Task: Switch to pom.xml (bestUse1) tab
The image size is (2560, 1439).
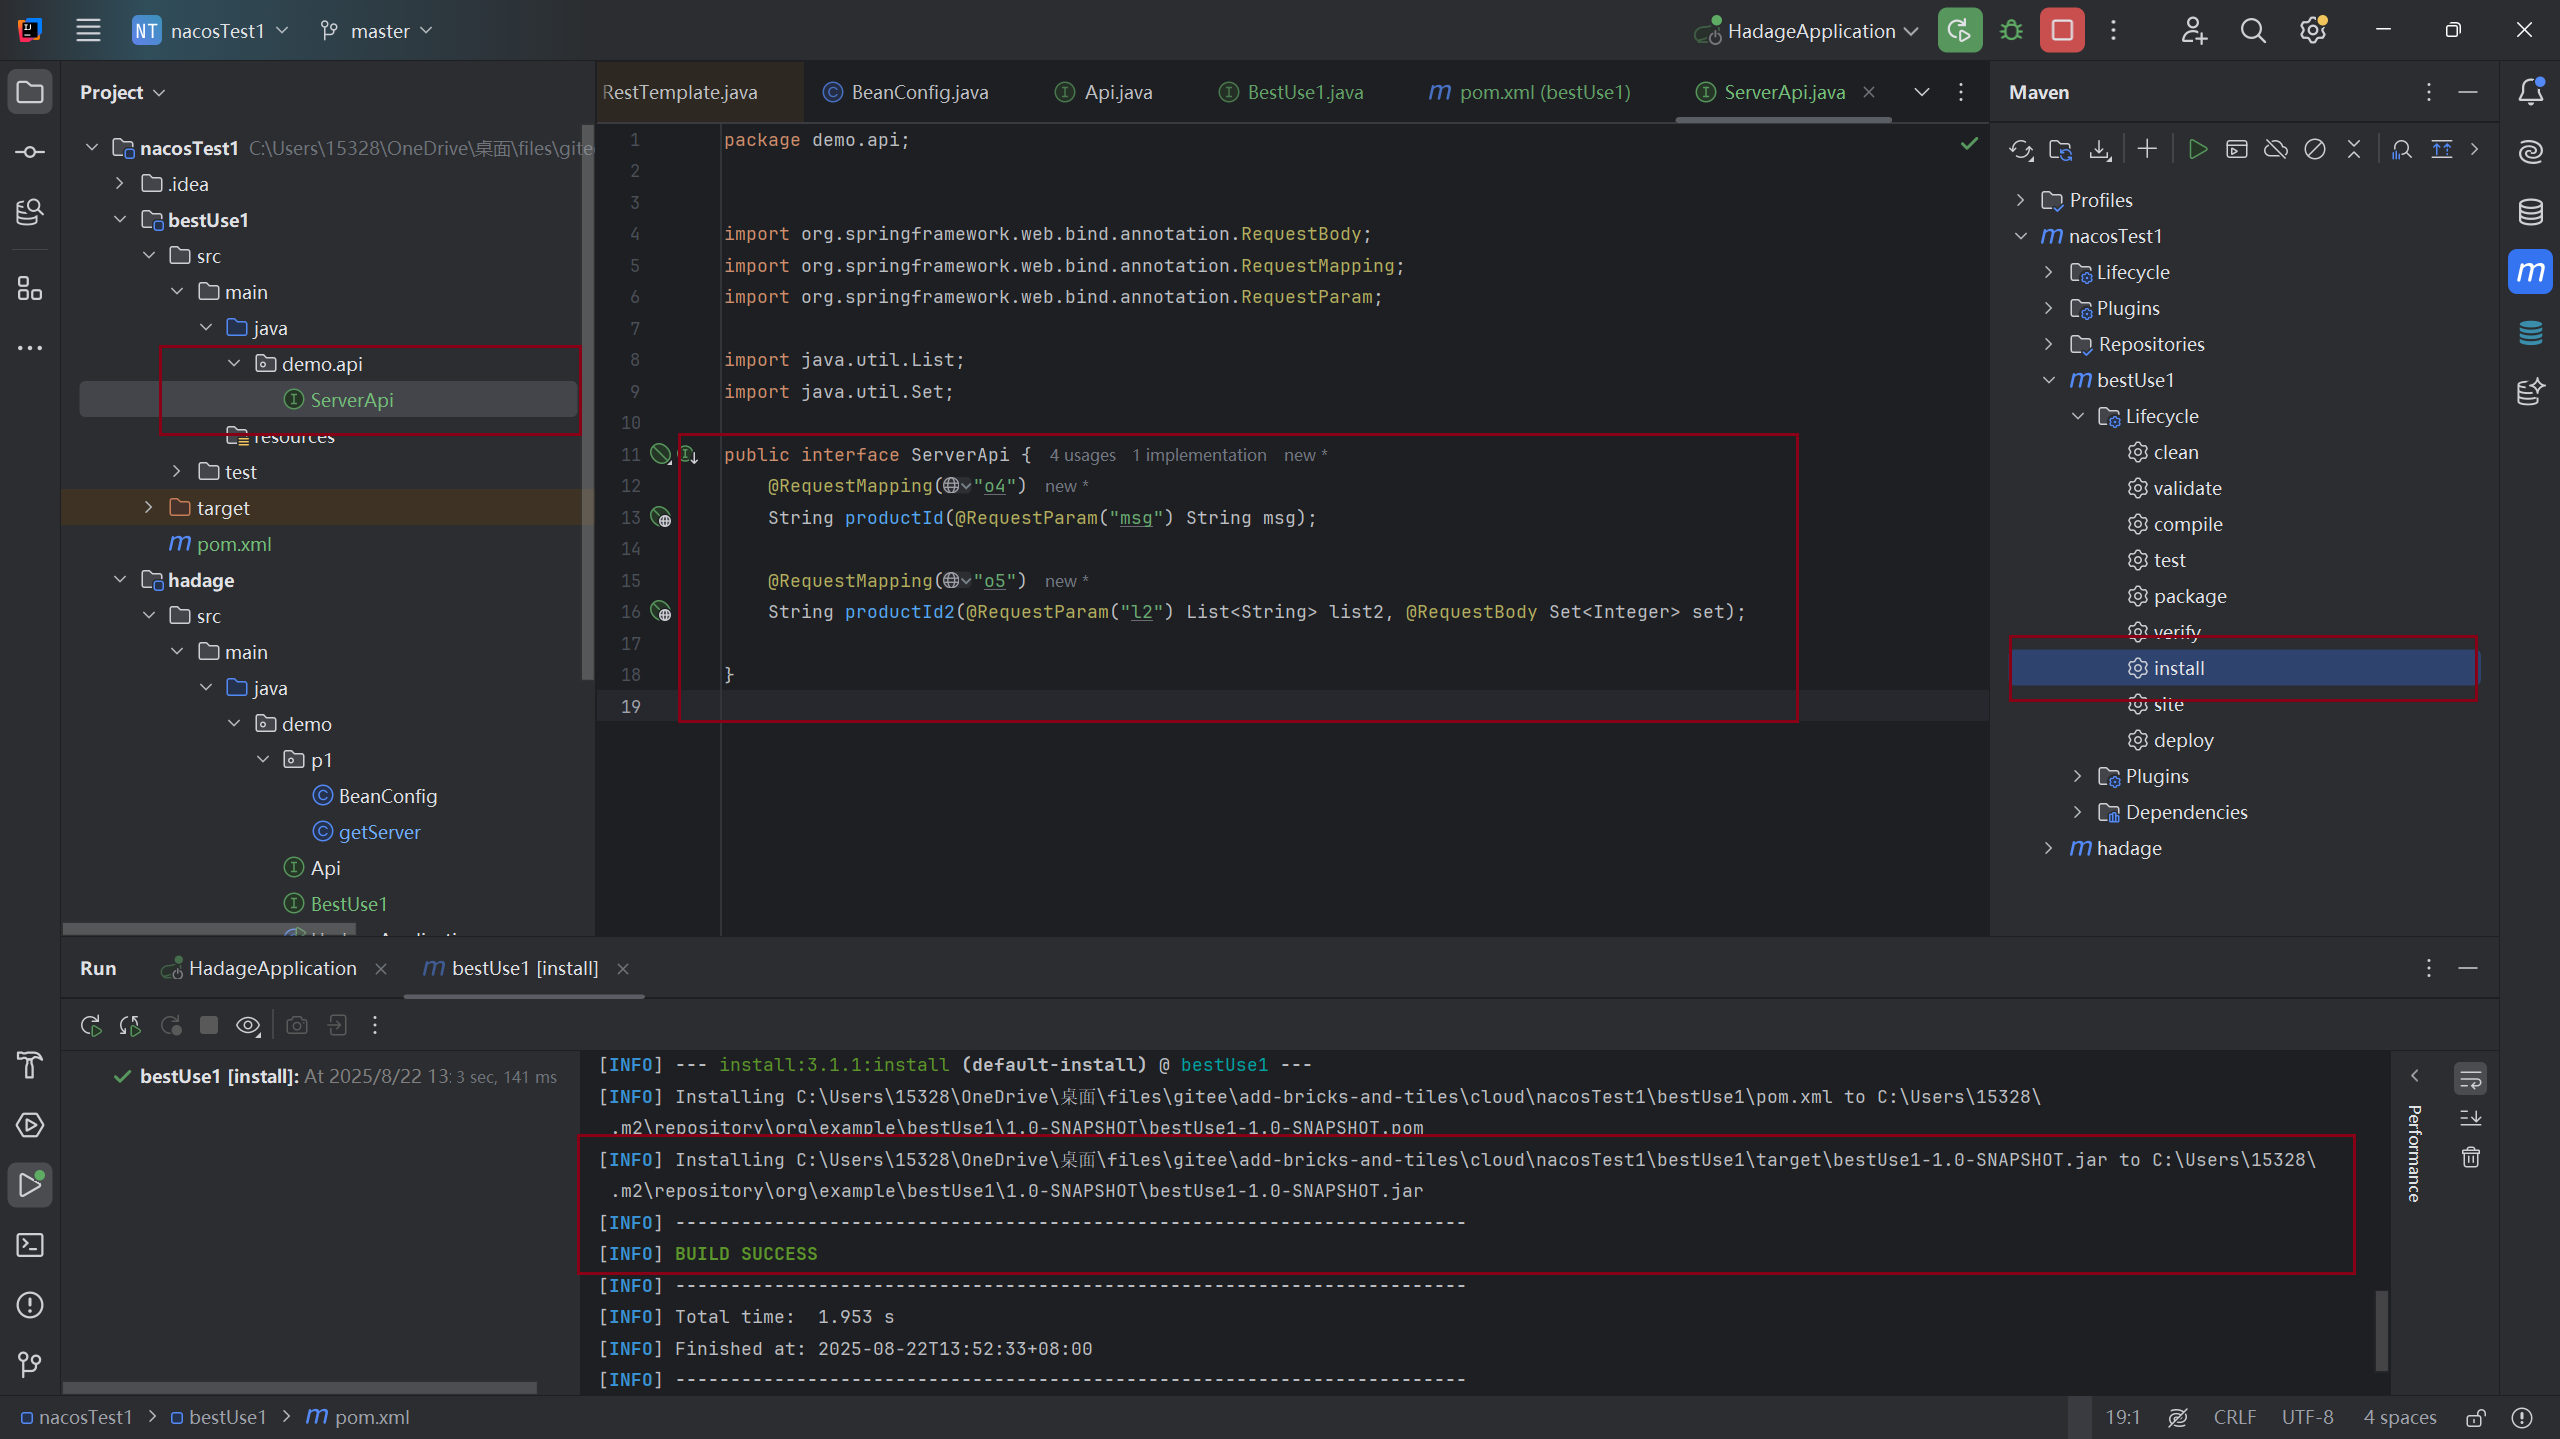Action: coord(1530,92)
